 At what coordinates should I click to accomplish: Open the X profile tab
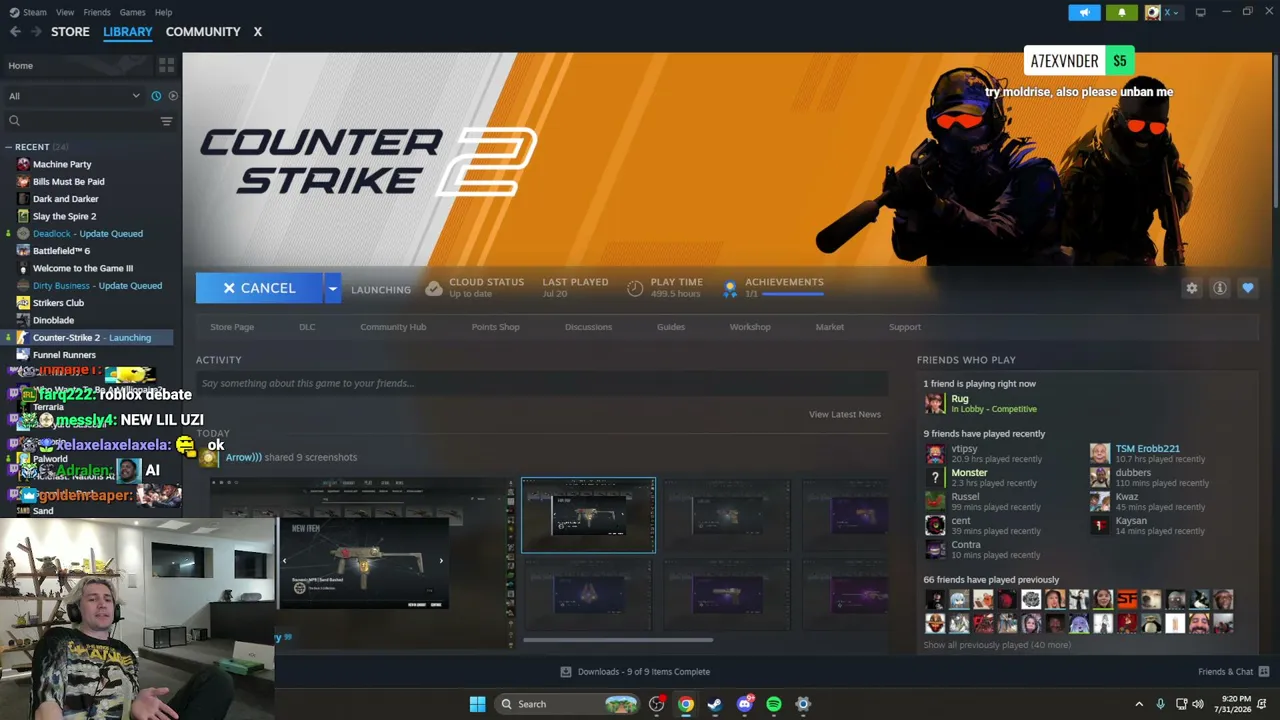(257, 32)
